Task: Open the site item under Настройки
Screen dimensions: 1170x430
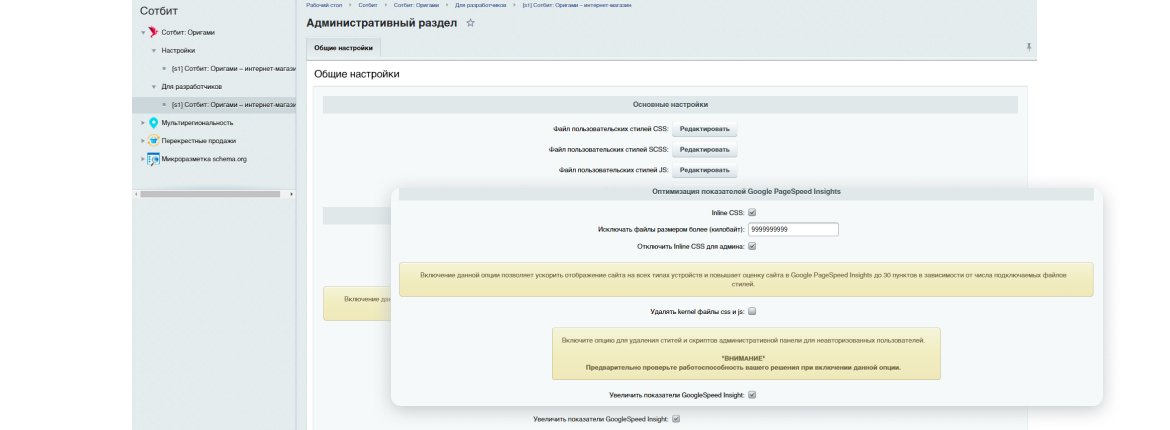Action: pyautogui.click(x=234, y=69)
